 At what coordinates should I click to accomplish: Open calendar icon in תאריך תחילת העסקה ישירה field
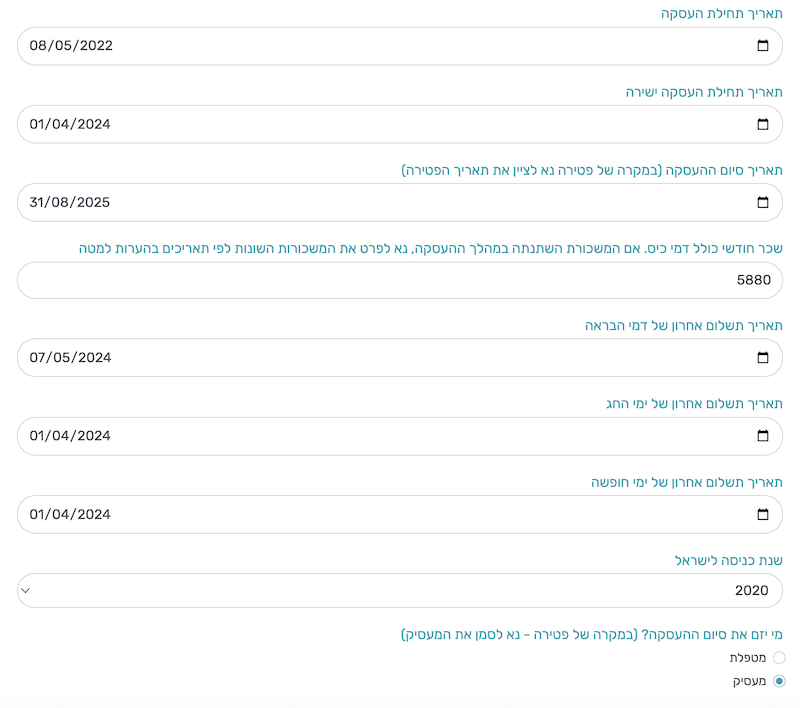(763, 124)
